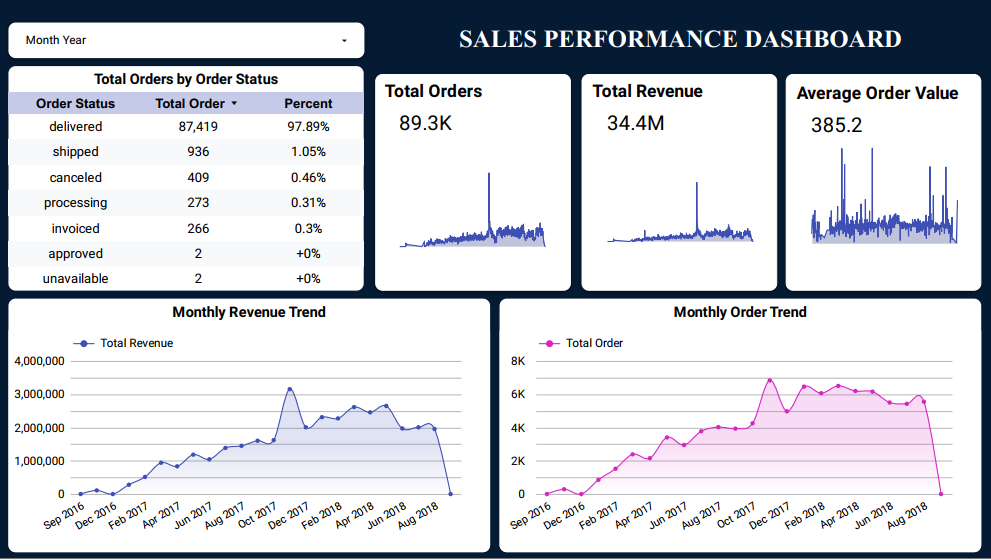Click the Monthly Revenue Trend chart title

click(249, 312)
